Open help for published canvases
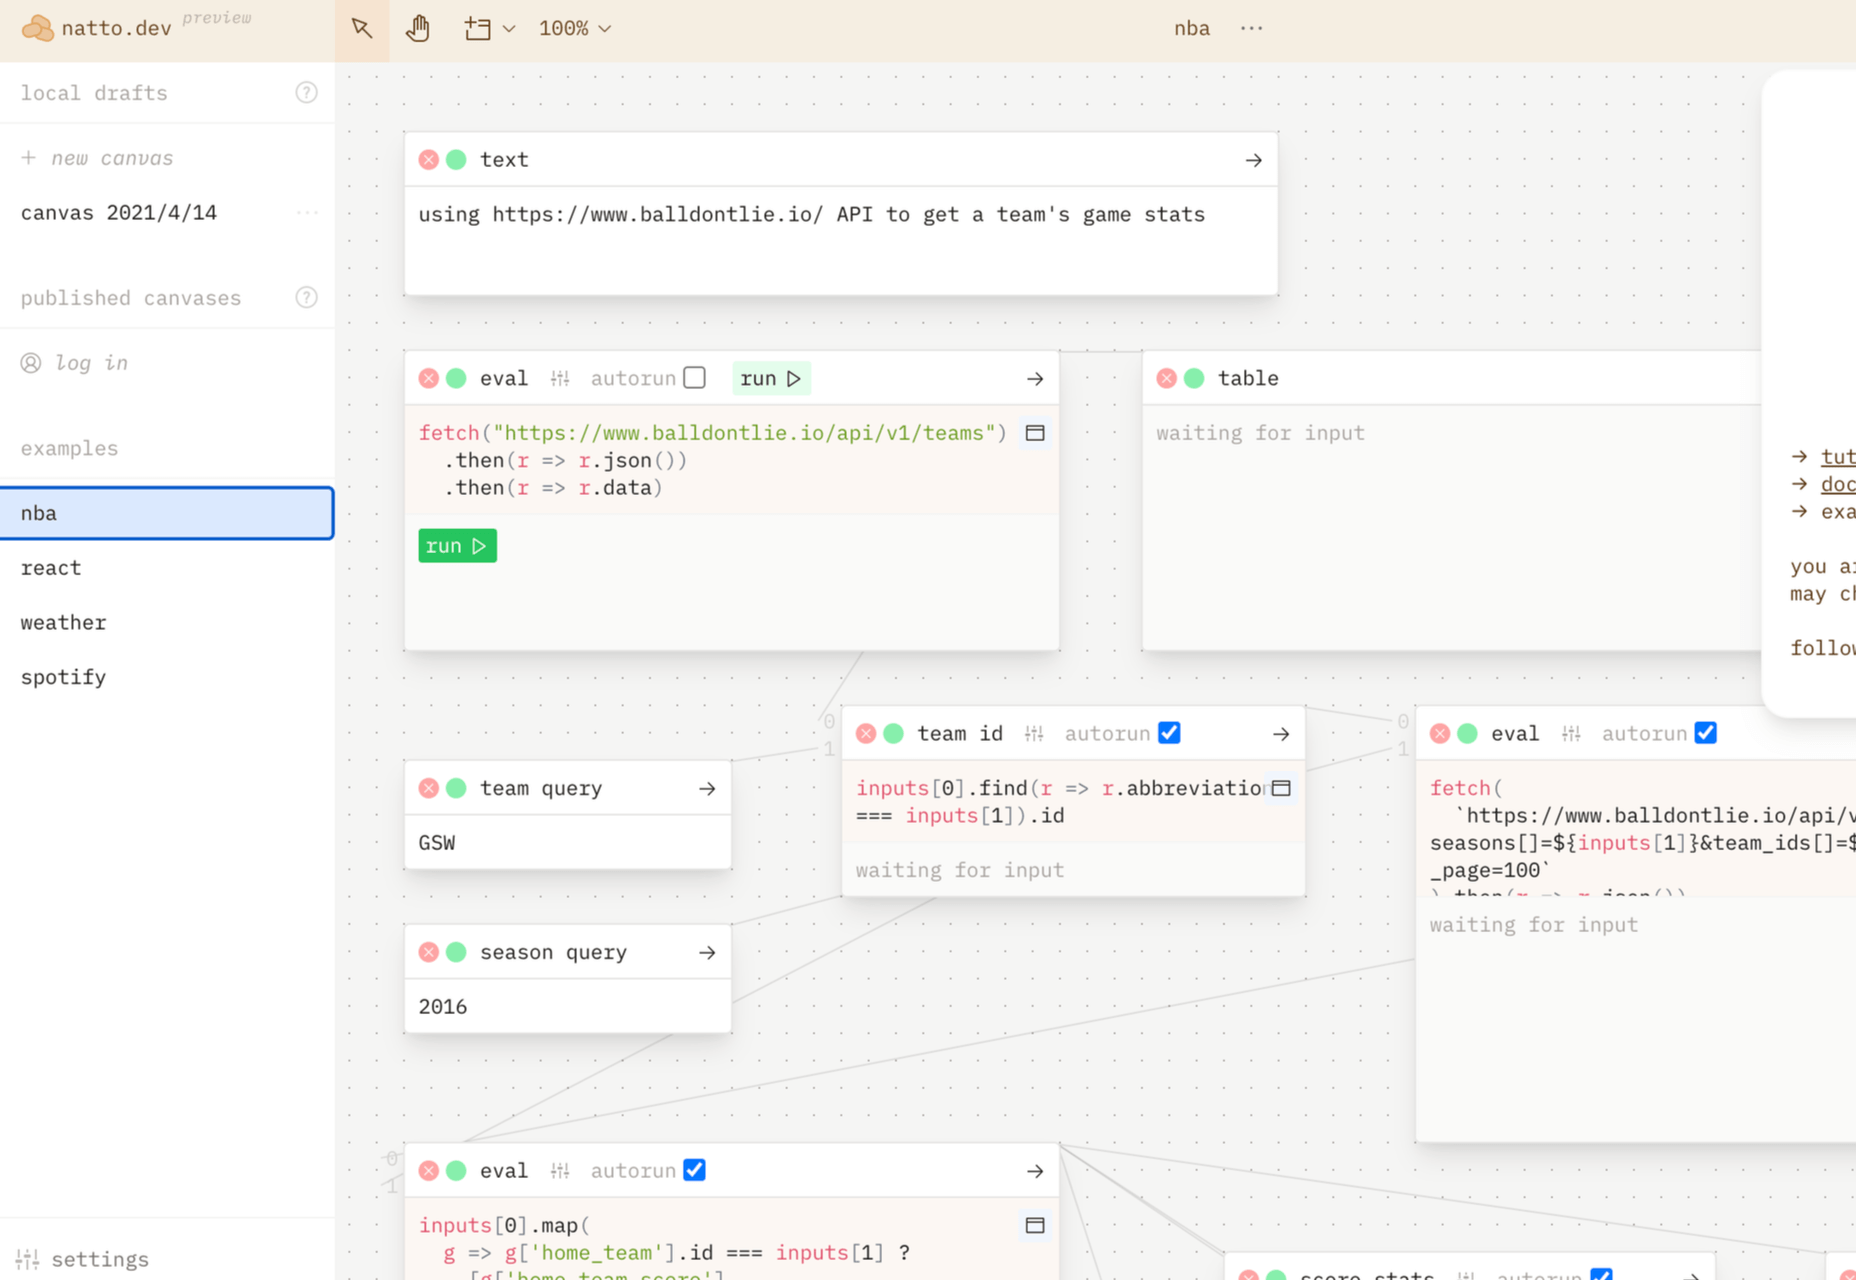 [x=307, y=298]
